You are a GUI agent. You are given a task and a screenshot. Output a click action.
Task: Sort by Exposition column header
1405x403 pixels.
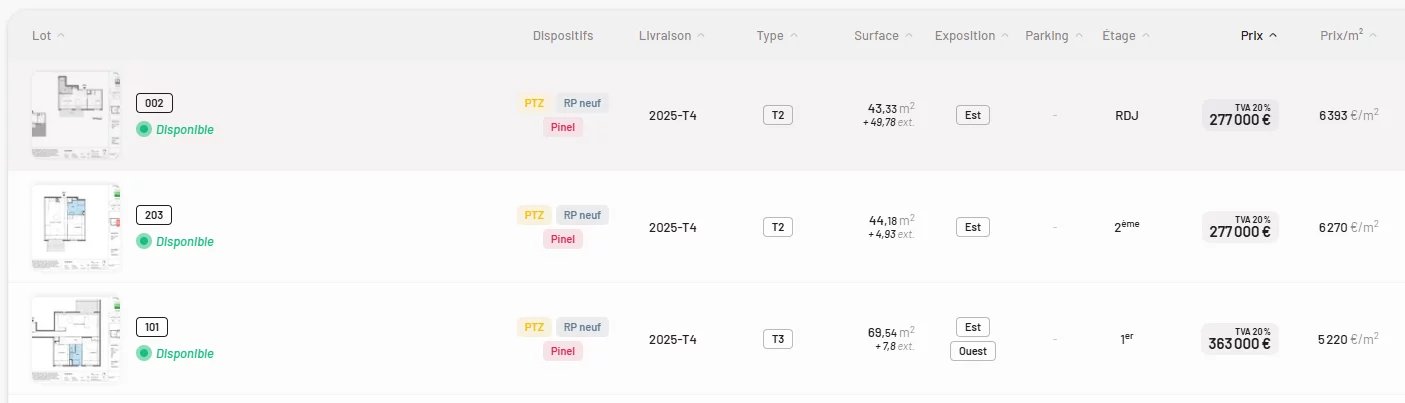972,36
